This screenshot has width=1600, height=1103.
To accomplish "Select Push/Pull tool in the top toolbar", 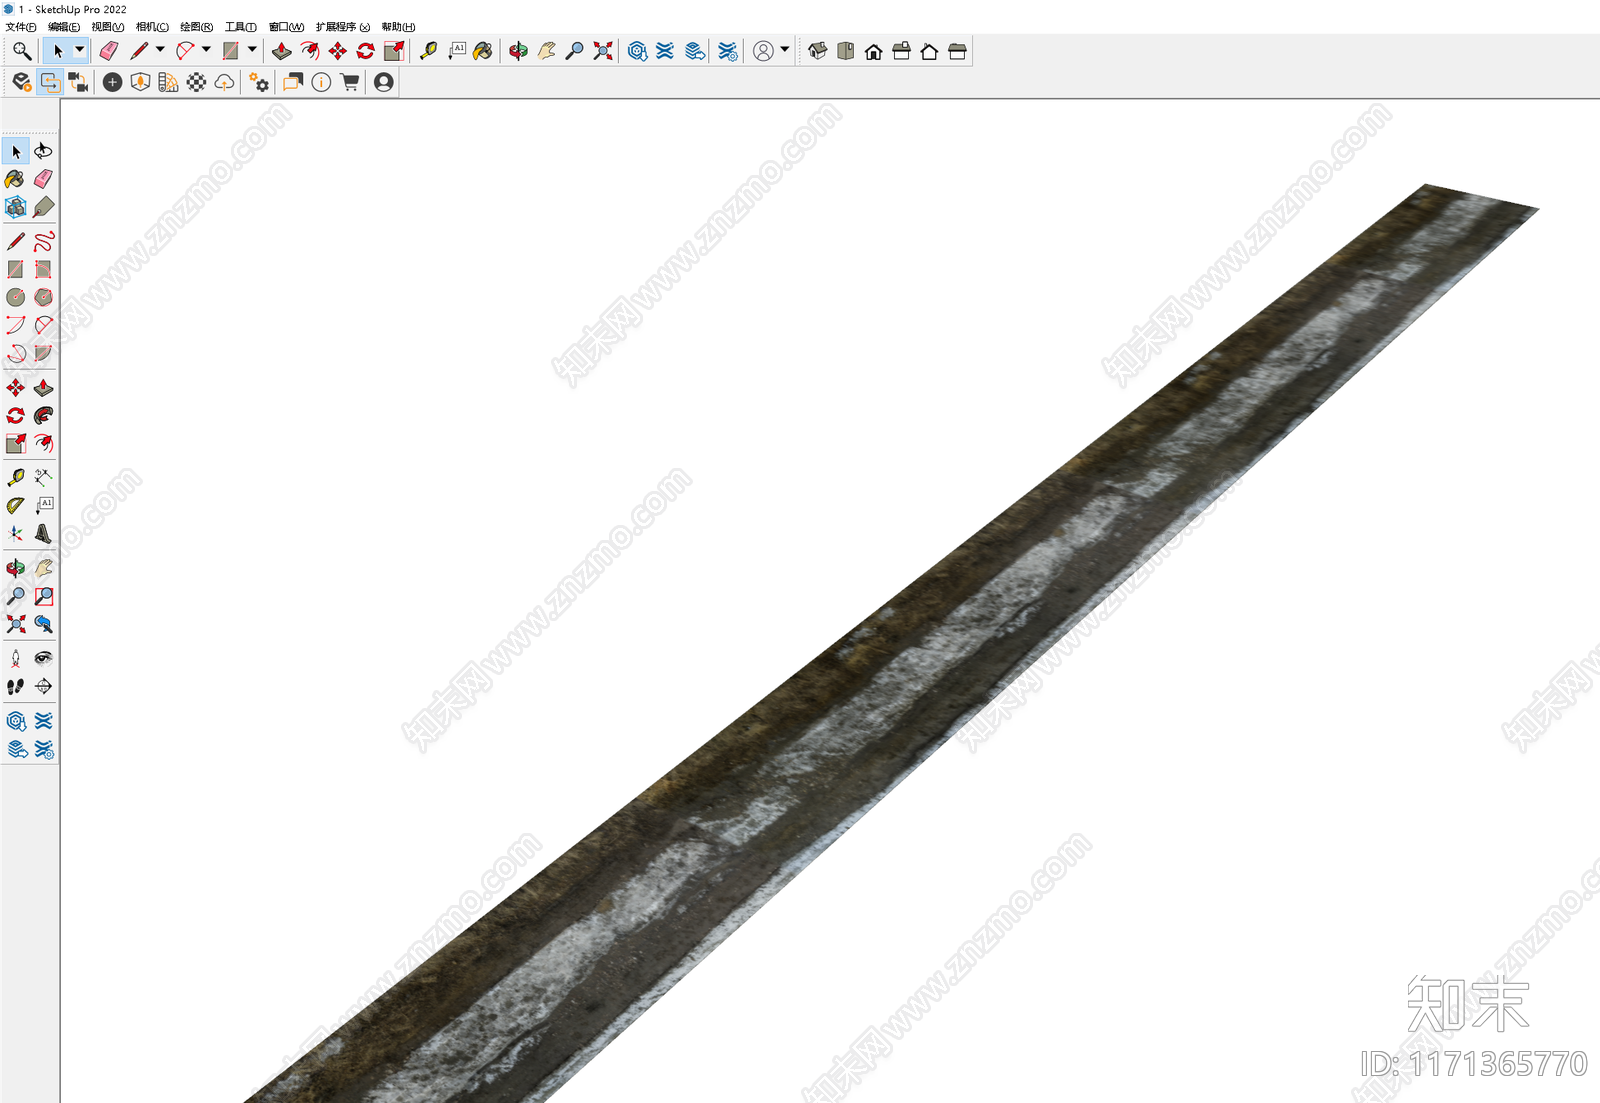I will click(x=282, y=51).
